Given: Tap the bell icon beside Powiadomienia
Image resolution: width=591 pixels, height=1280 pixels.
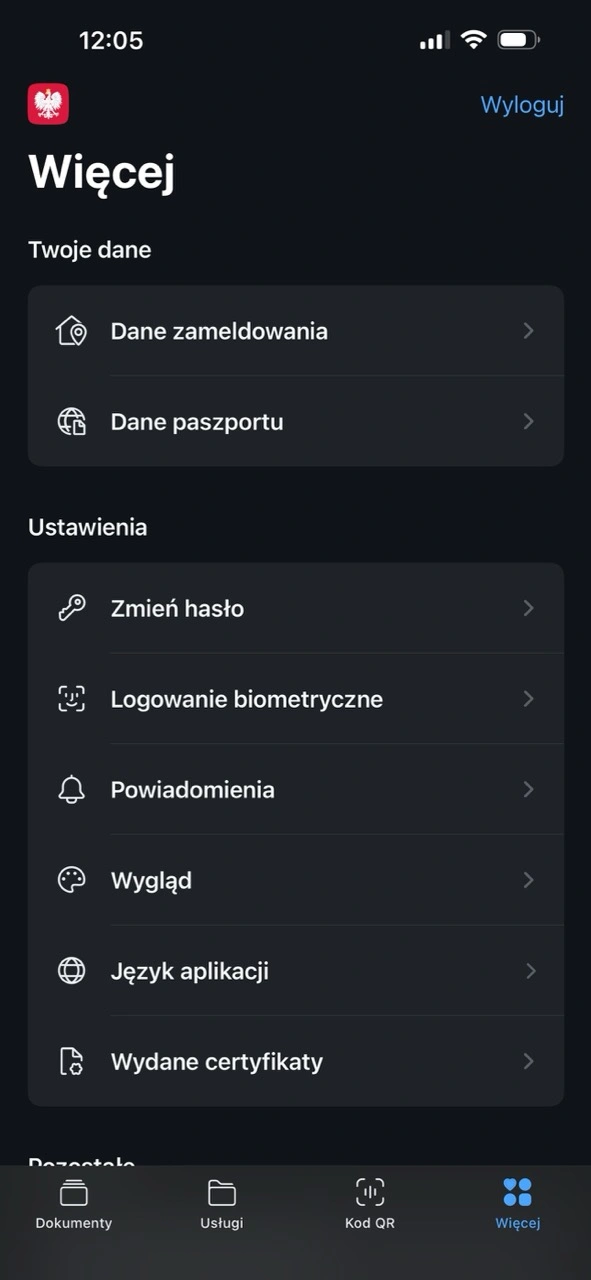Looking at the screenshot, I should pos(71,790).
